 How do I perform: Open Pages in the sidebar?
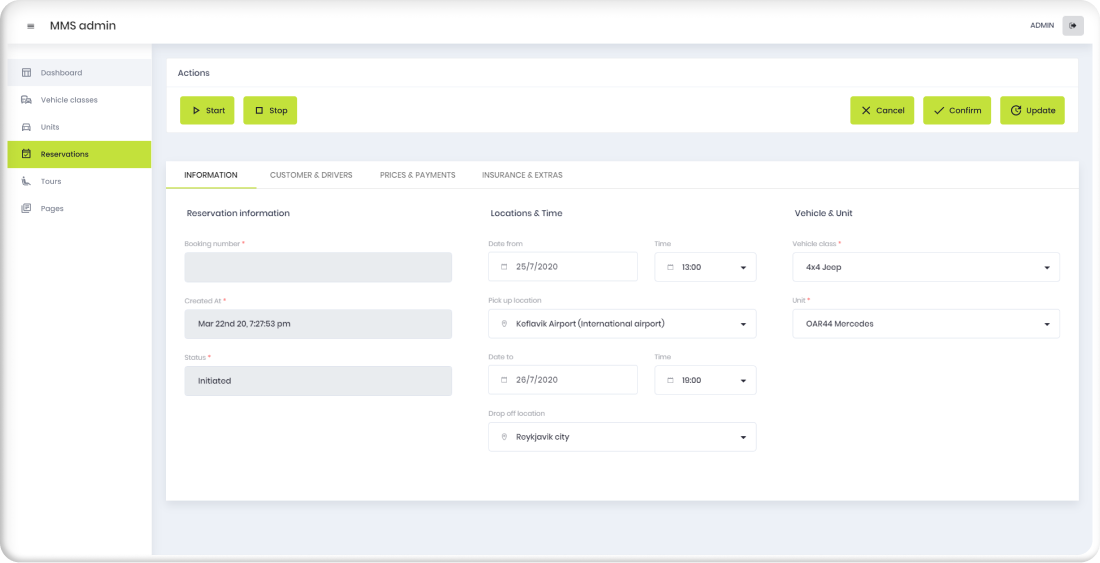coord(52,209)
